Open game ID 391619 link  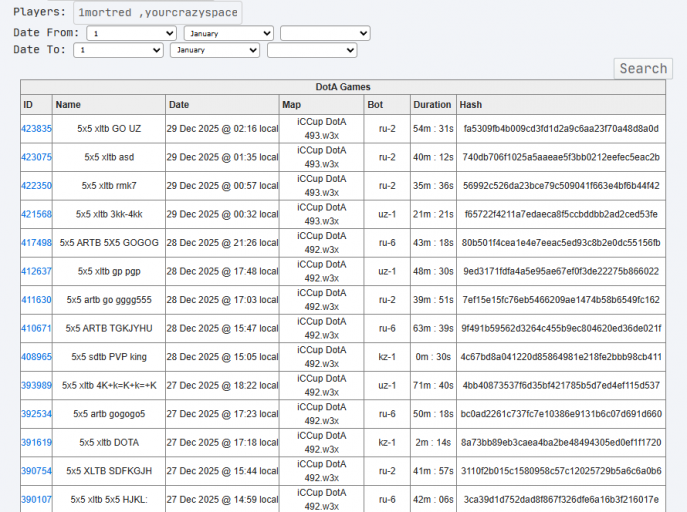(36, 443)
